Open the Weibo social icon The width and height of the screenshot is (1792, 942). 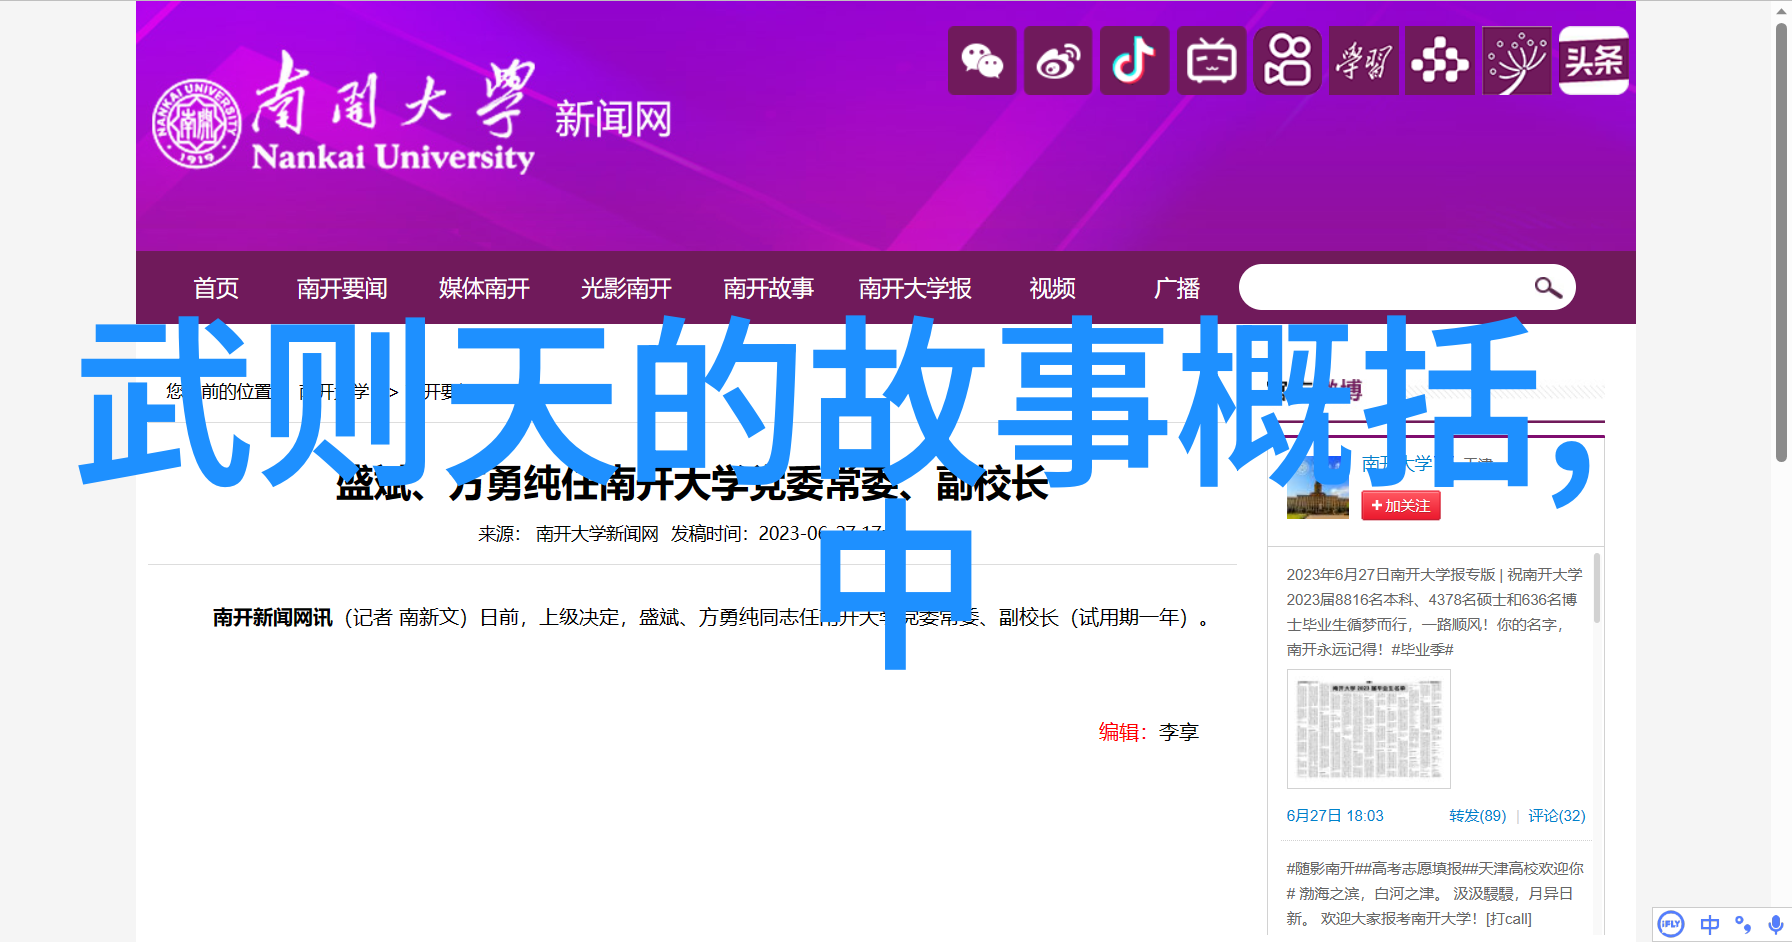point(1058,61)
